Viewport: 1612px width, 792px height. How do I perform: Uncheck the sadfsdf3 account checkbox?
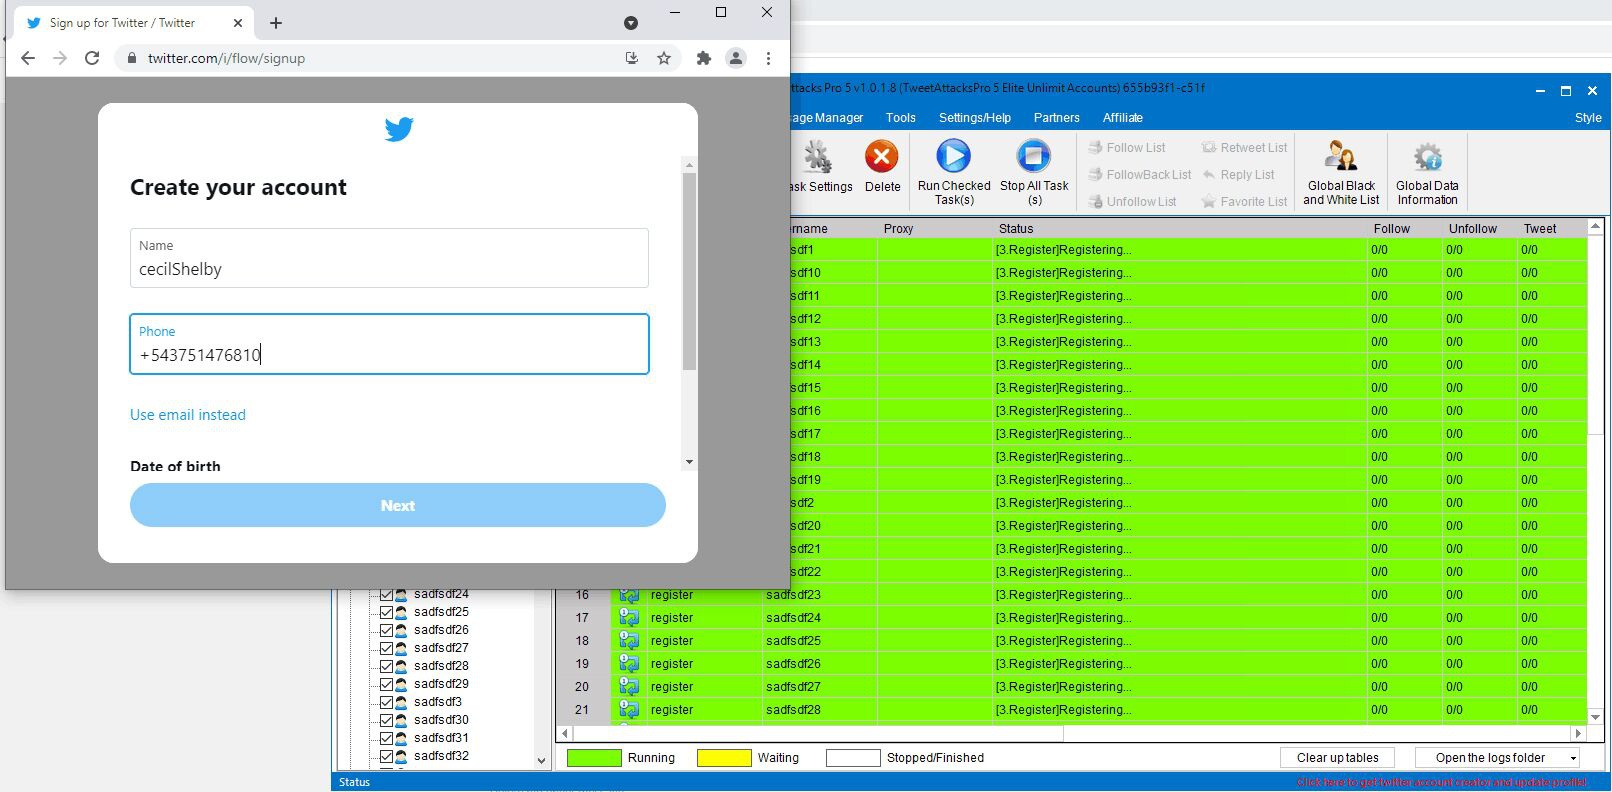386,702
